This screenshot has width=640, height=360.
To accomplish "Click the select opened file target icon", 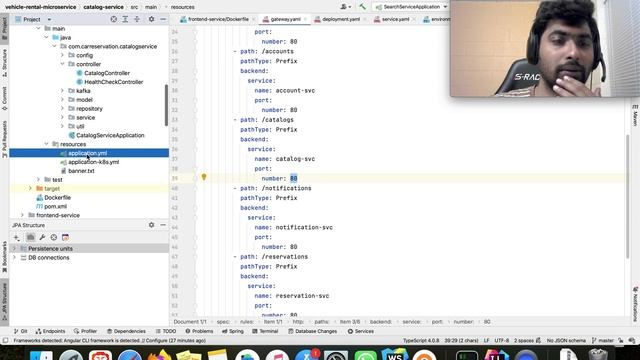I will (113, 19).
